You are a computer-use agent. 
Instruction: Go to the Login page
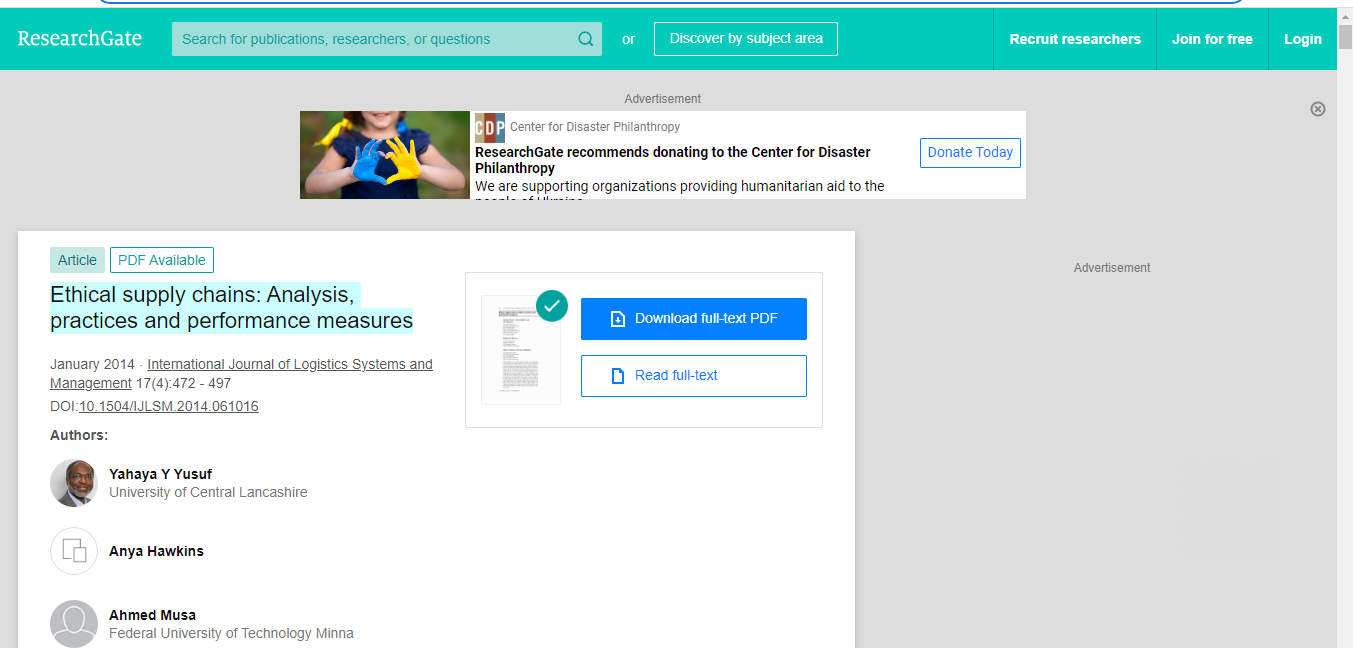point(1303,39)
